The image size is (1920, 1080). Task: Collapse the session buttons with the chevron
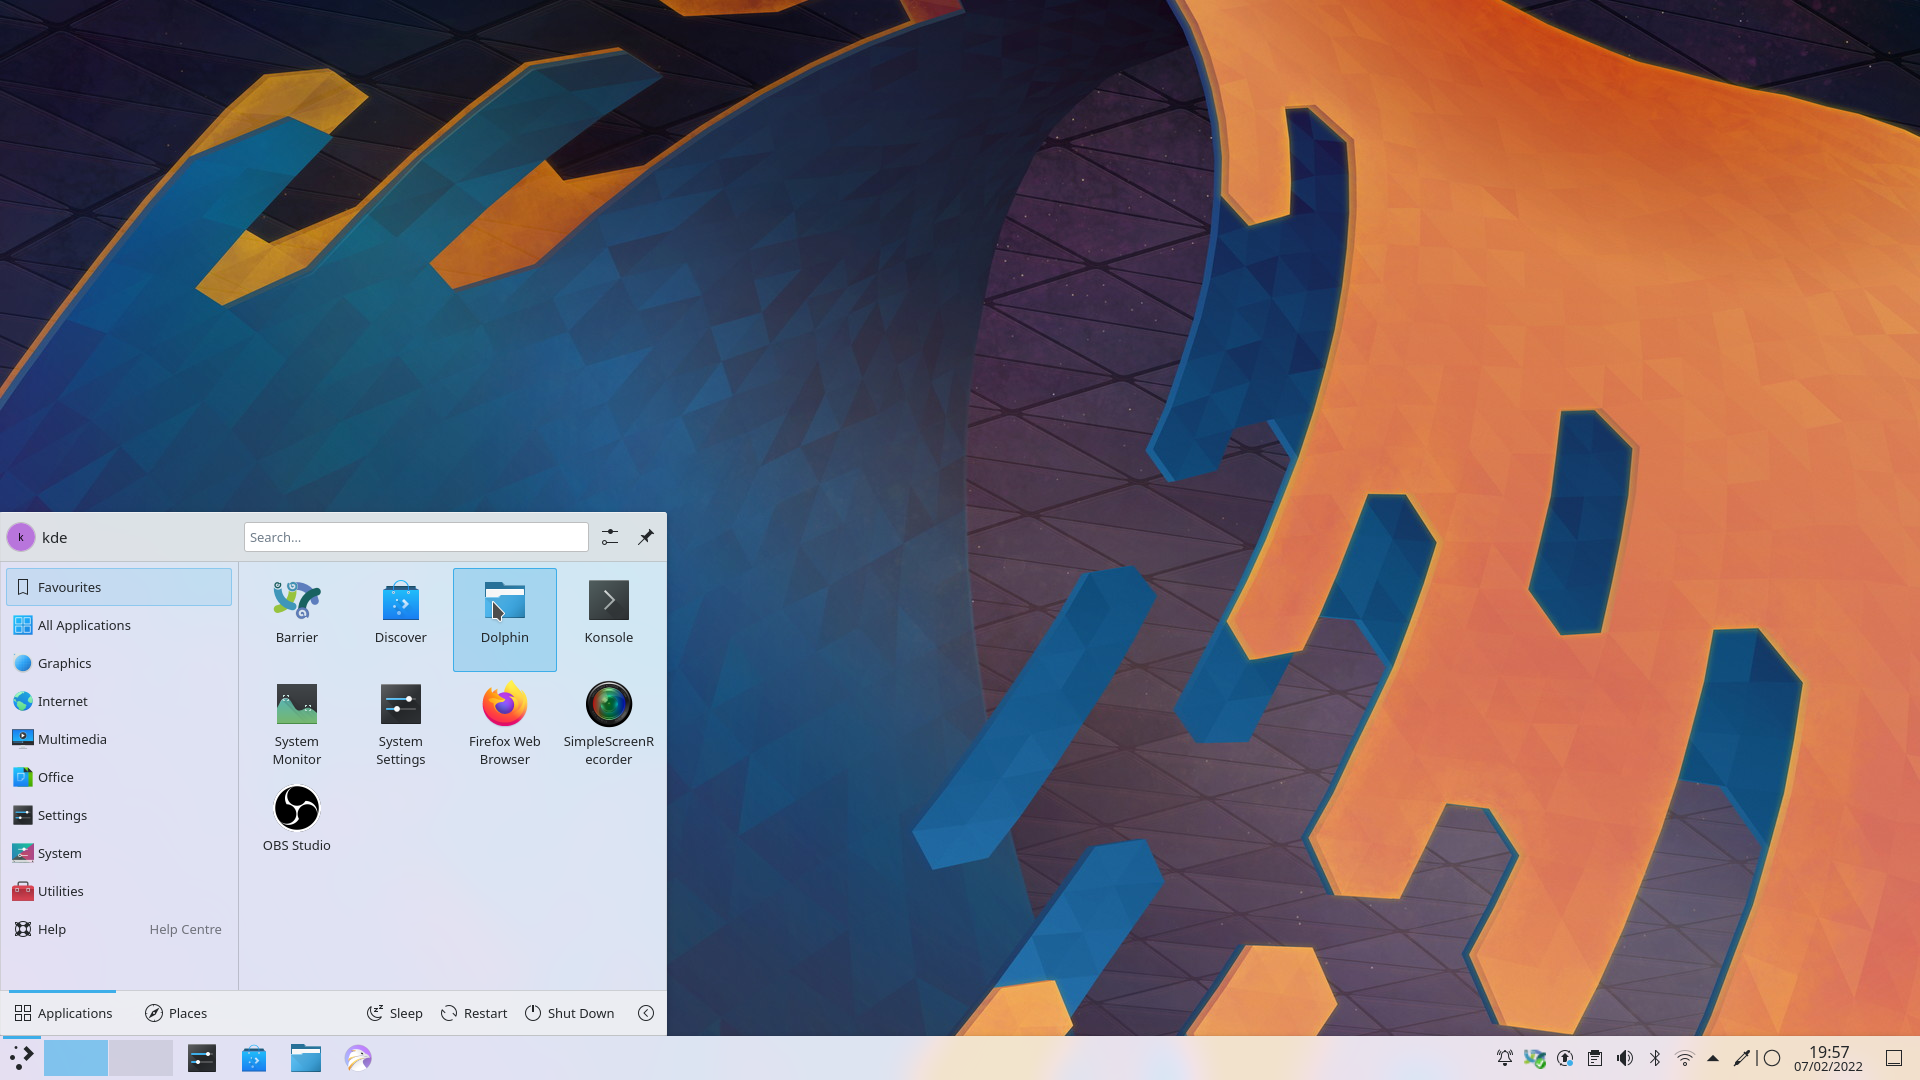(645, 1013)
